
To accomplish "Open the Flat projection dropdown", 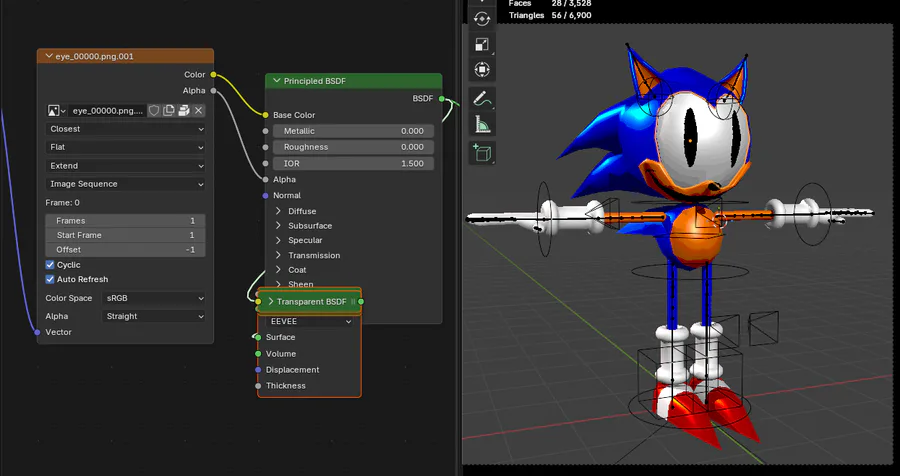I will click(x=125, y=148).
